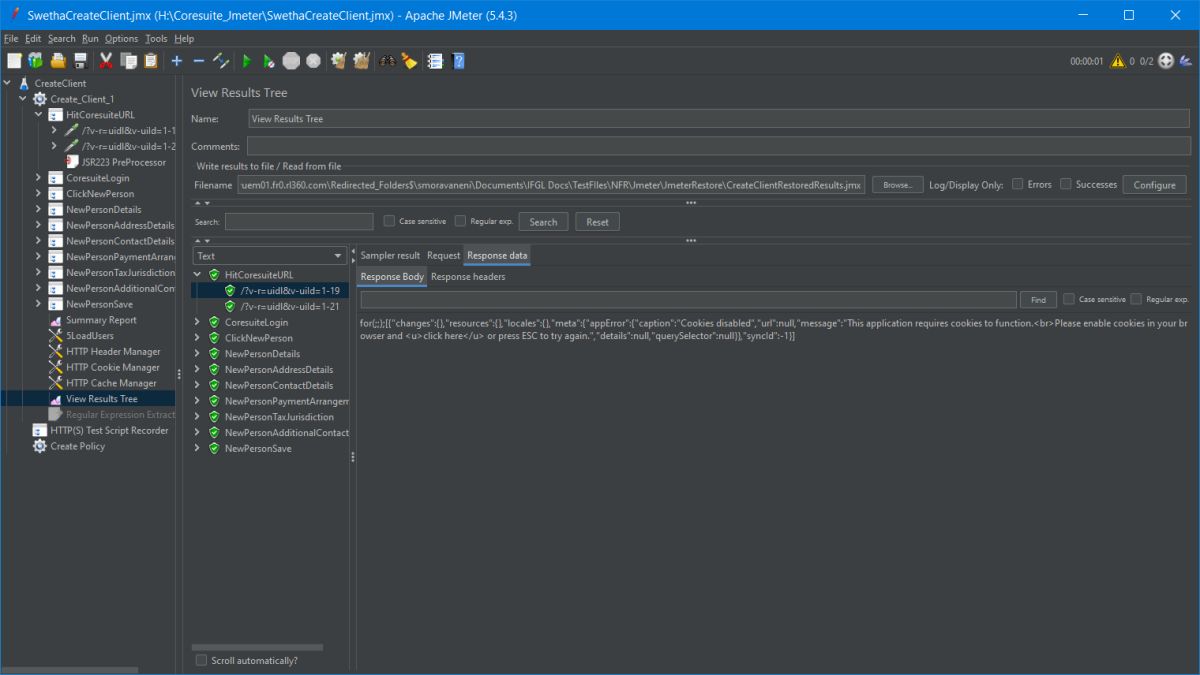Screen dimensions: 1200x675
Task: Expand CoresuiteLogin in test plan tree
Action: click(x=39, y=178)
